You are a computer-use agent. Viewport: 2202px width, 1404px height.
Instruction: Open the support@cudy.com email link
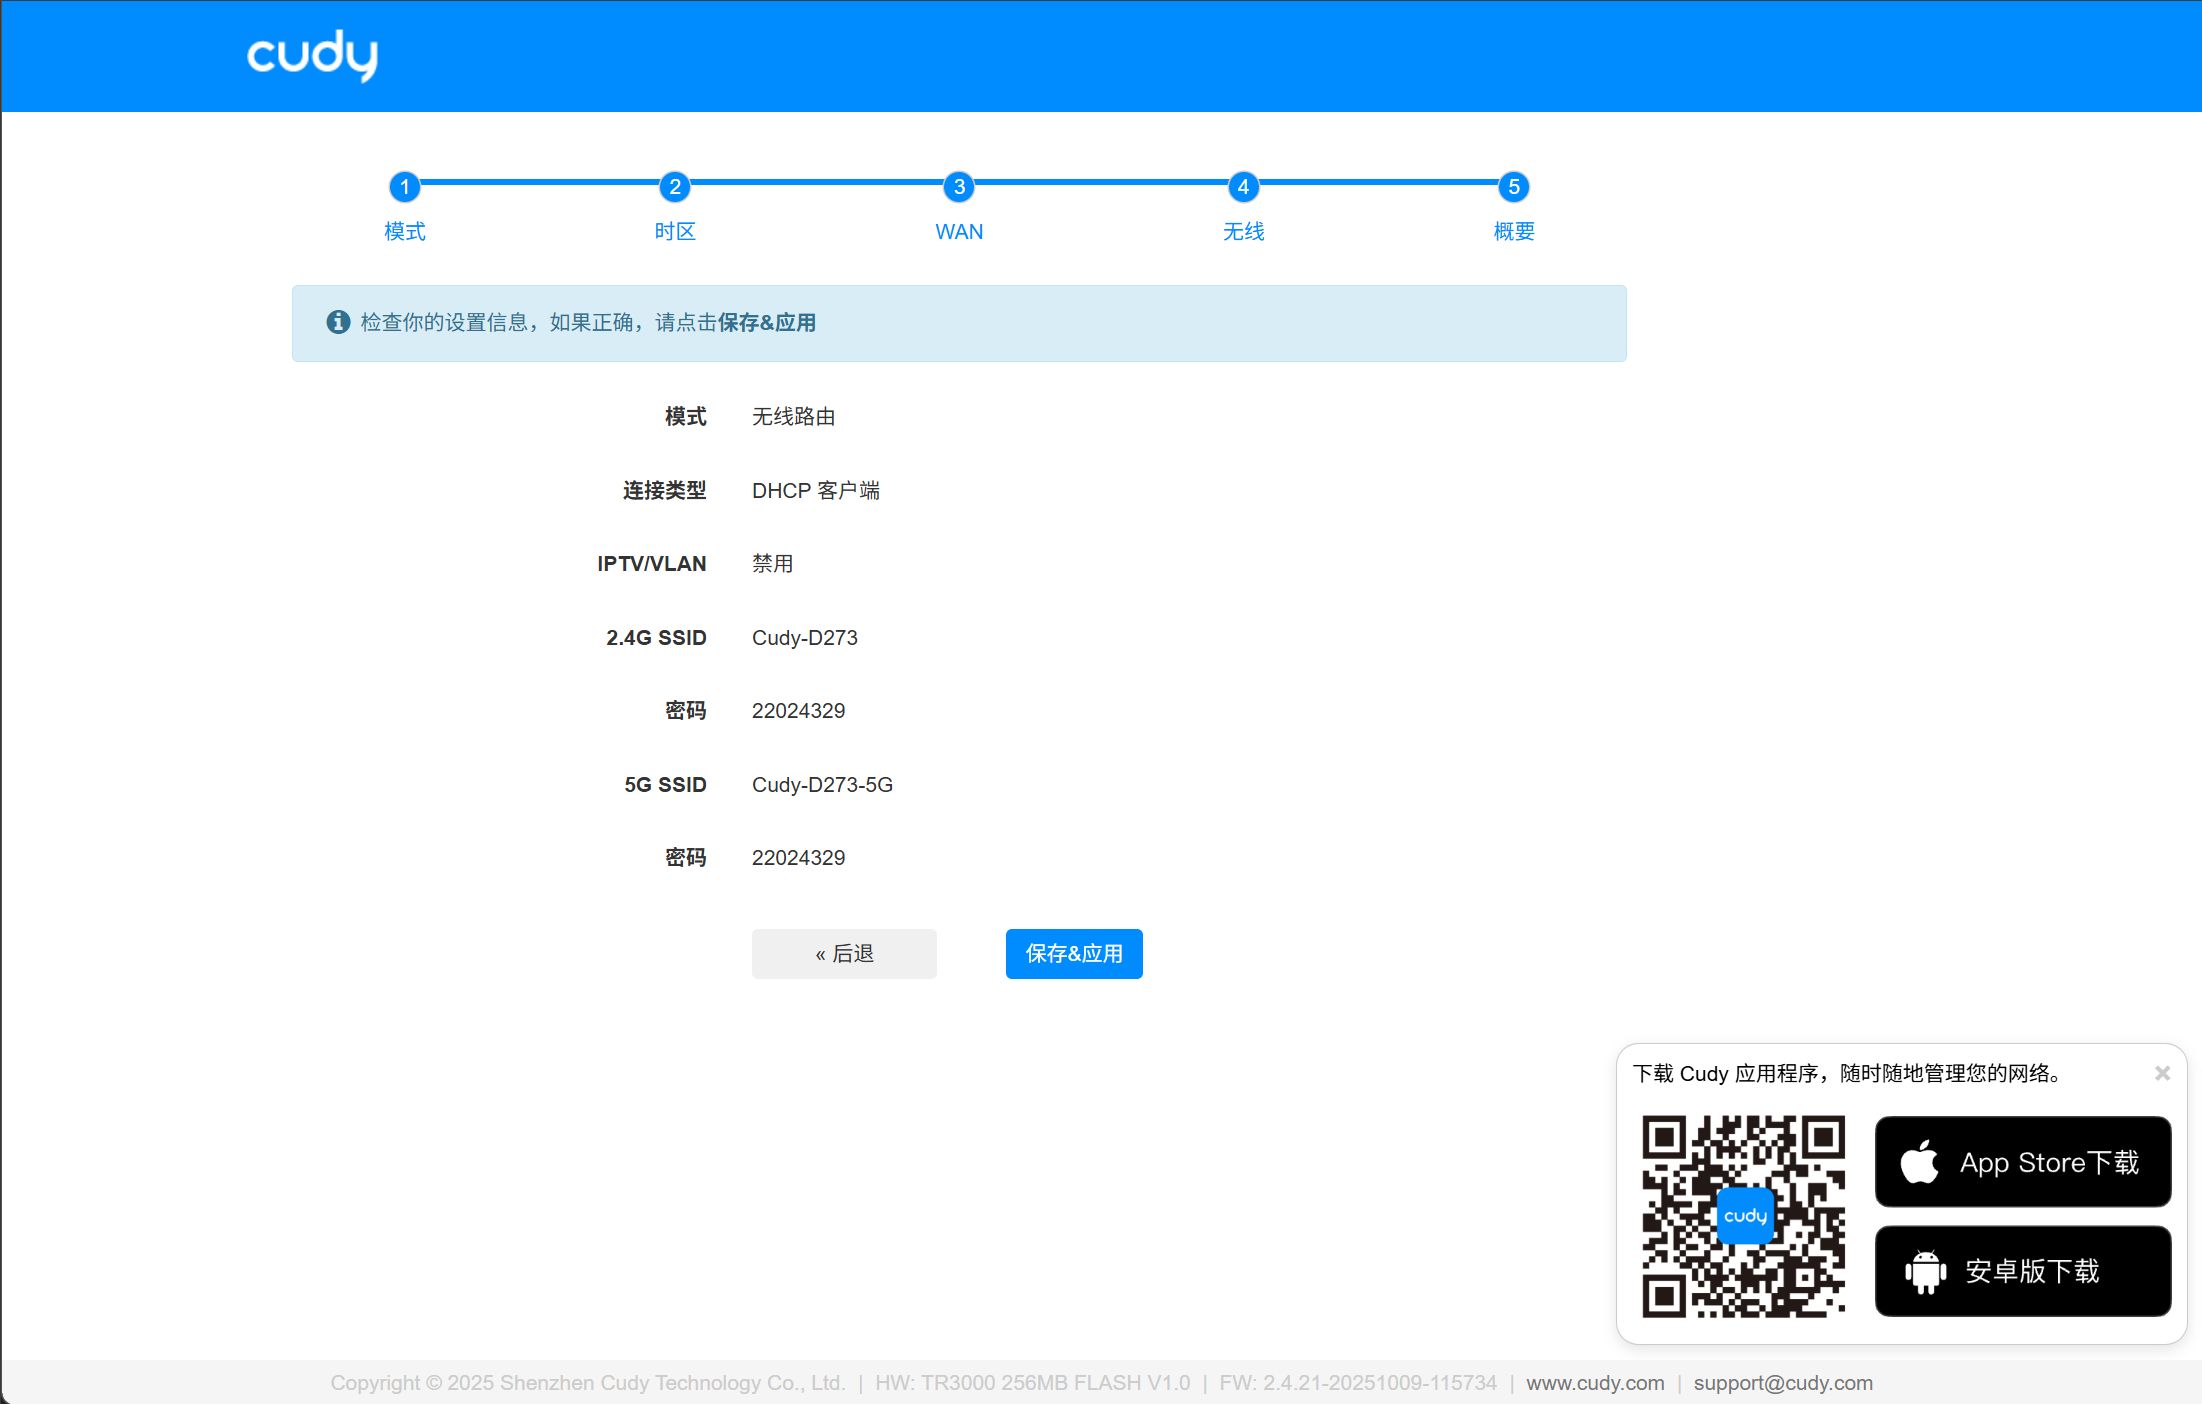[x=1783, y=1383]
